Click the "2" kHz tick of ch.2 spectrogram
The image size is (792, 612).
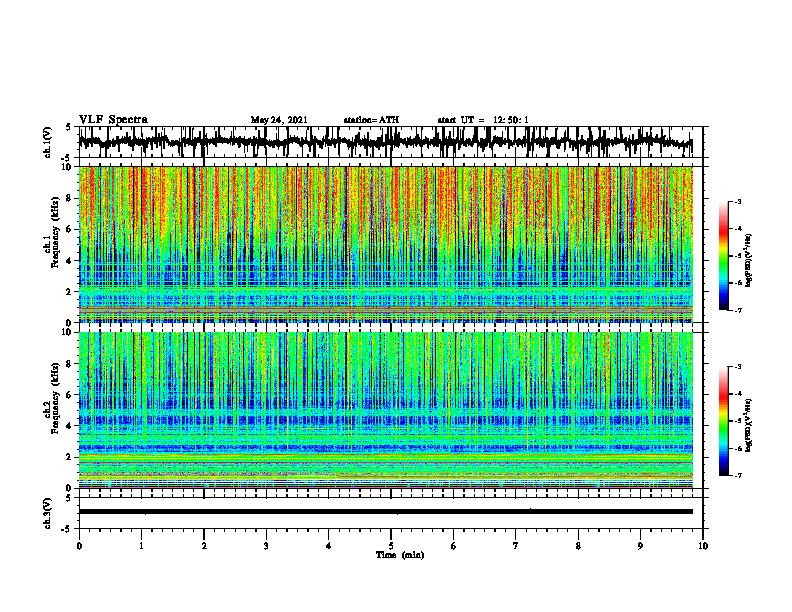pos(69,457)
